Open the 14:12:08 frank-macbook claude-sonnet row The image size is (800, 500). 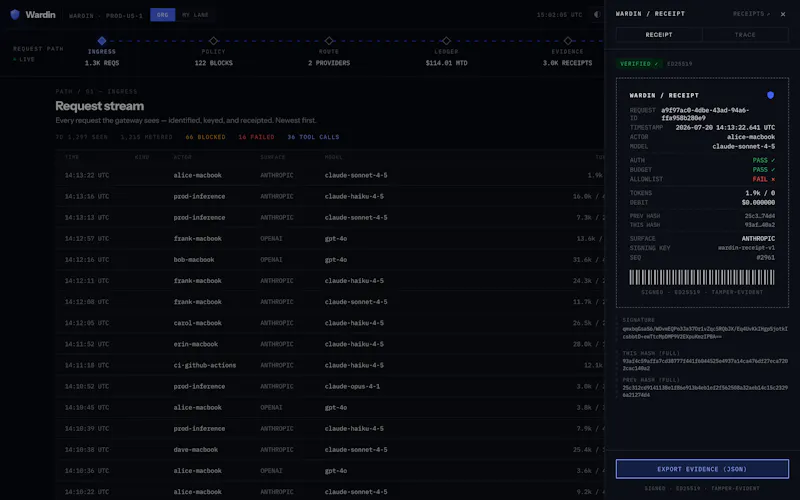pyautogui.click(x=330, y=302)
